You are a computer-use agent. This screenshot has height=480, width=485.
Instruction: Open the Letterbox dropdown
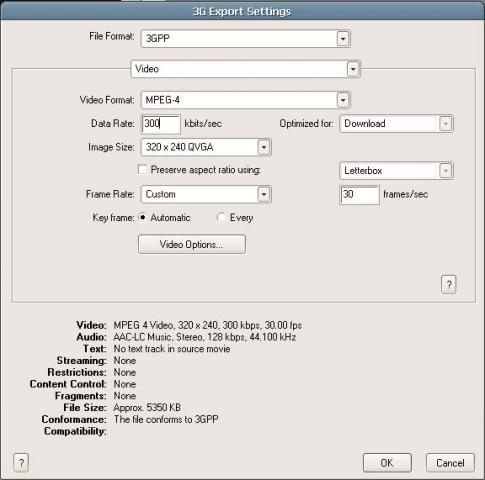point(396,171)
